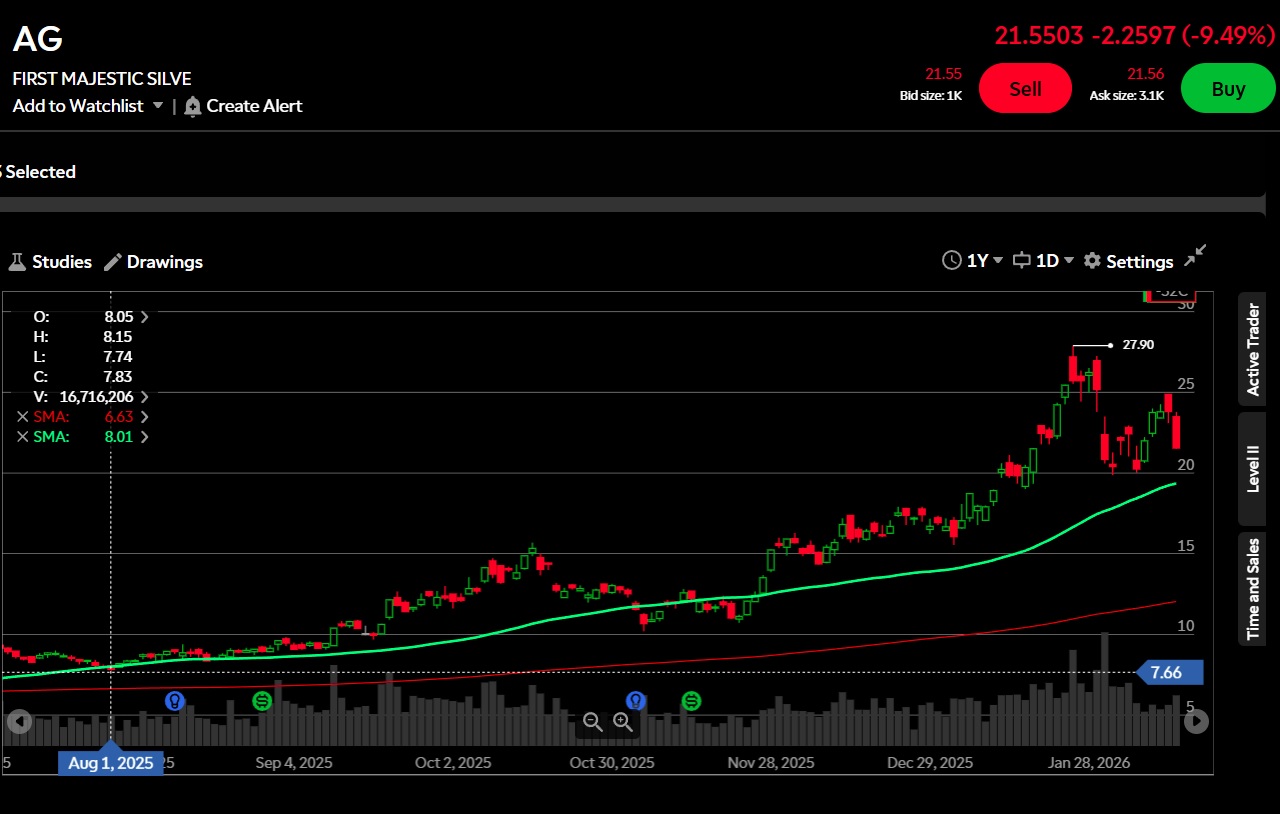1280x814 pixels.
Task: Click the red Sell button
Action: (x=1025, y=88)
